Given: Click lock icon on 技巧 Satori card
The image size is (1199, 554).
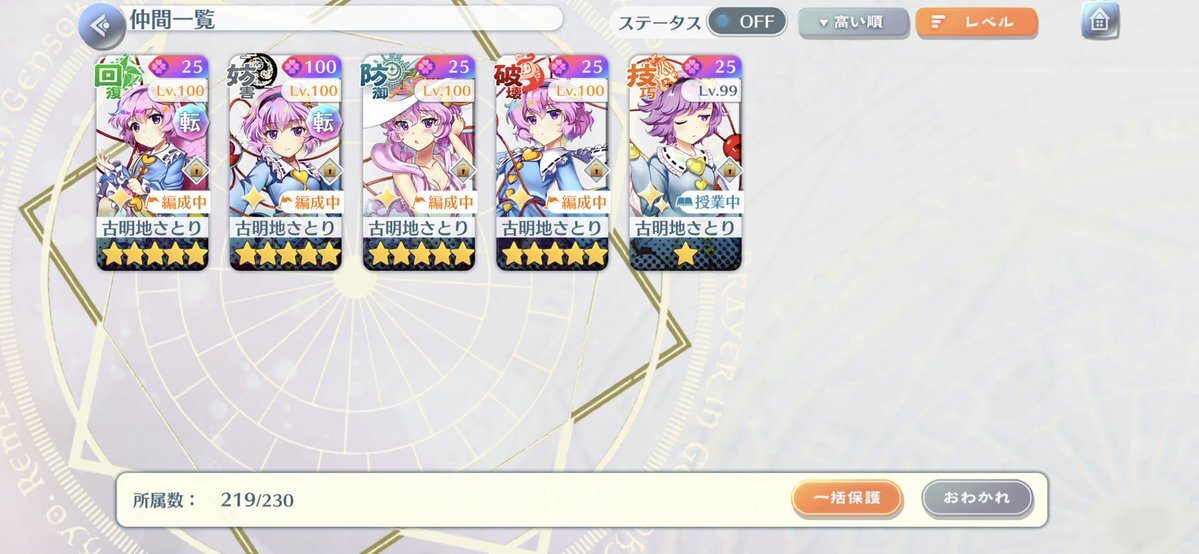Looking at the screenshot, I should point(729,168).
